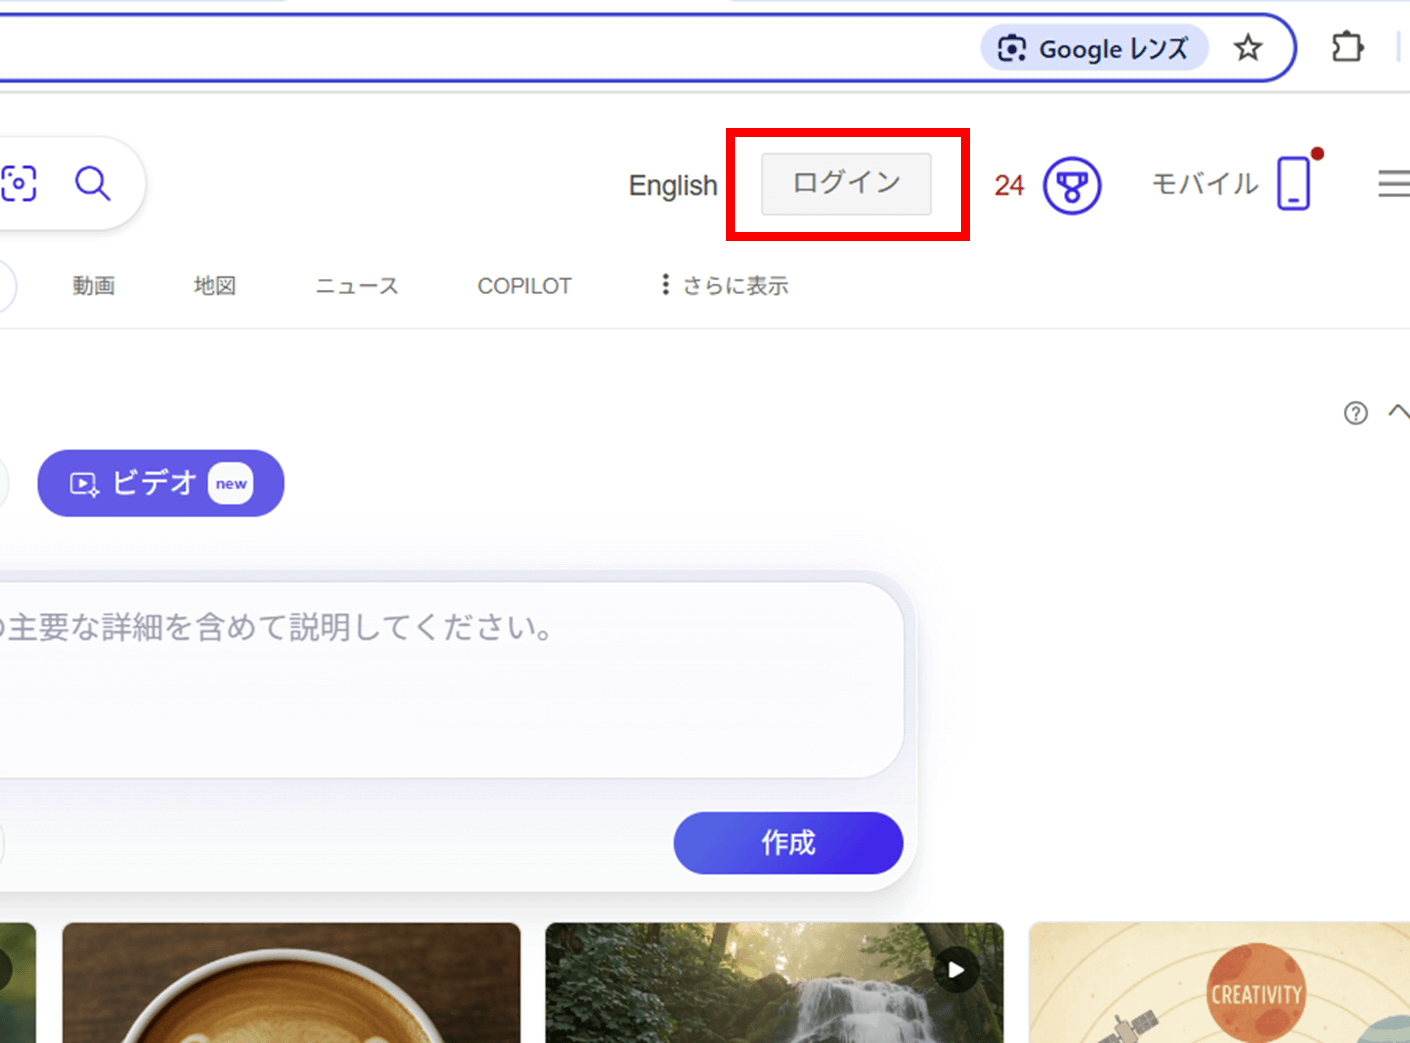
Task: Click the help question mark icon
Action: (1355, 413)
